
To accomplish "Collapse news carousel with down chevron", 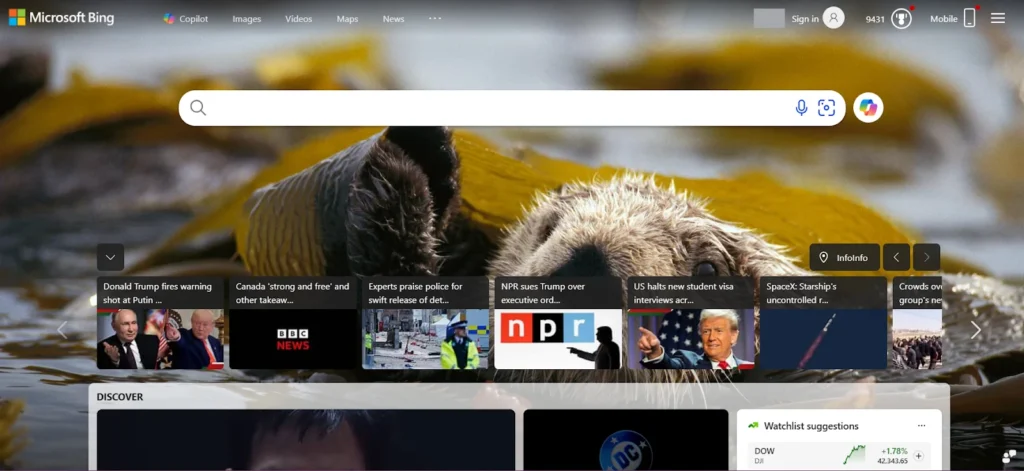I will 110,257.
